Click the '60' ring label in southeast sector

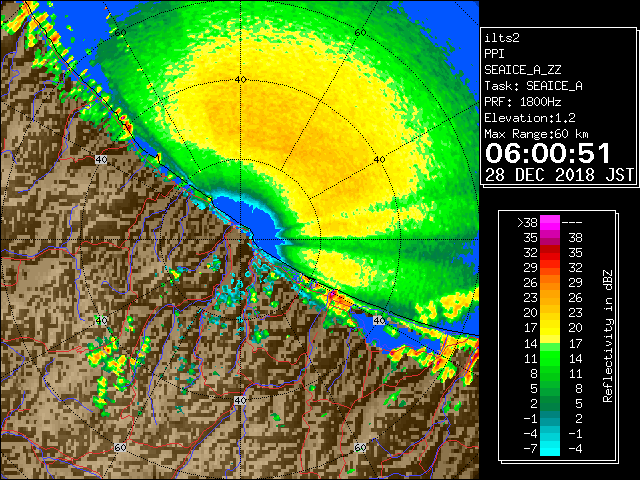click(x=360, y=448)
